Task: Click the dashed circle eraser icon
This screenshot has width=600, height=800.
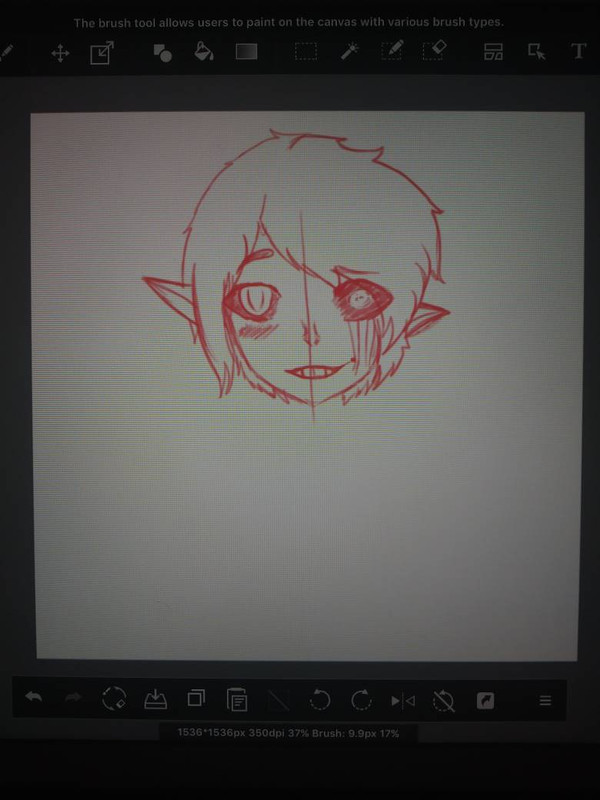Action: 114,698
